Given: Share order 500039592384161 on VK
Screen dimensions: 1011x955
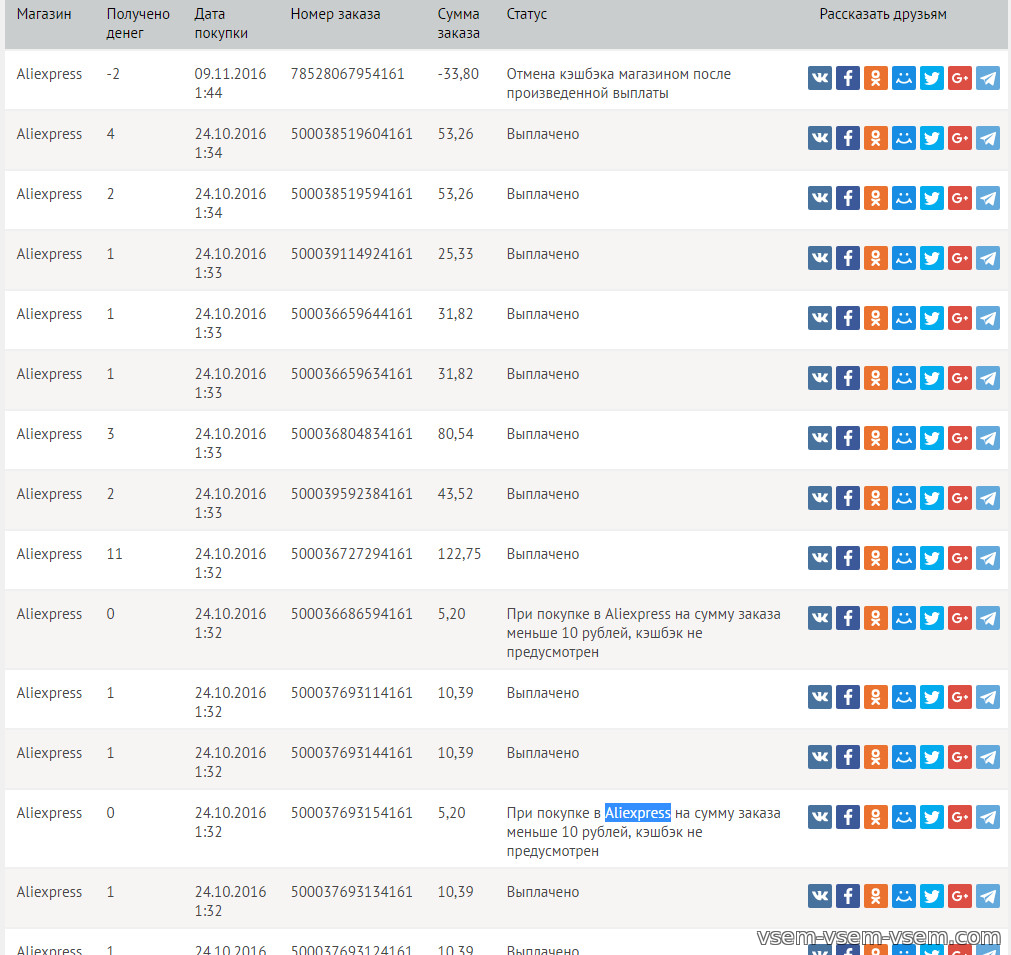Looking at the screenshot, I should [820, 498].
